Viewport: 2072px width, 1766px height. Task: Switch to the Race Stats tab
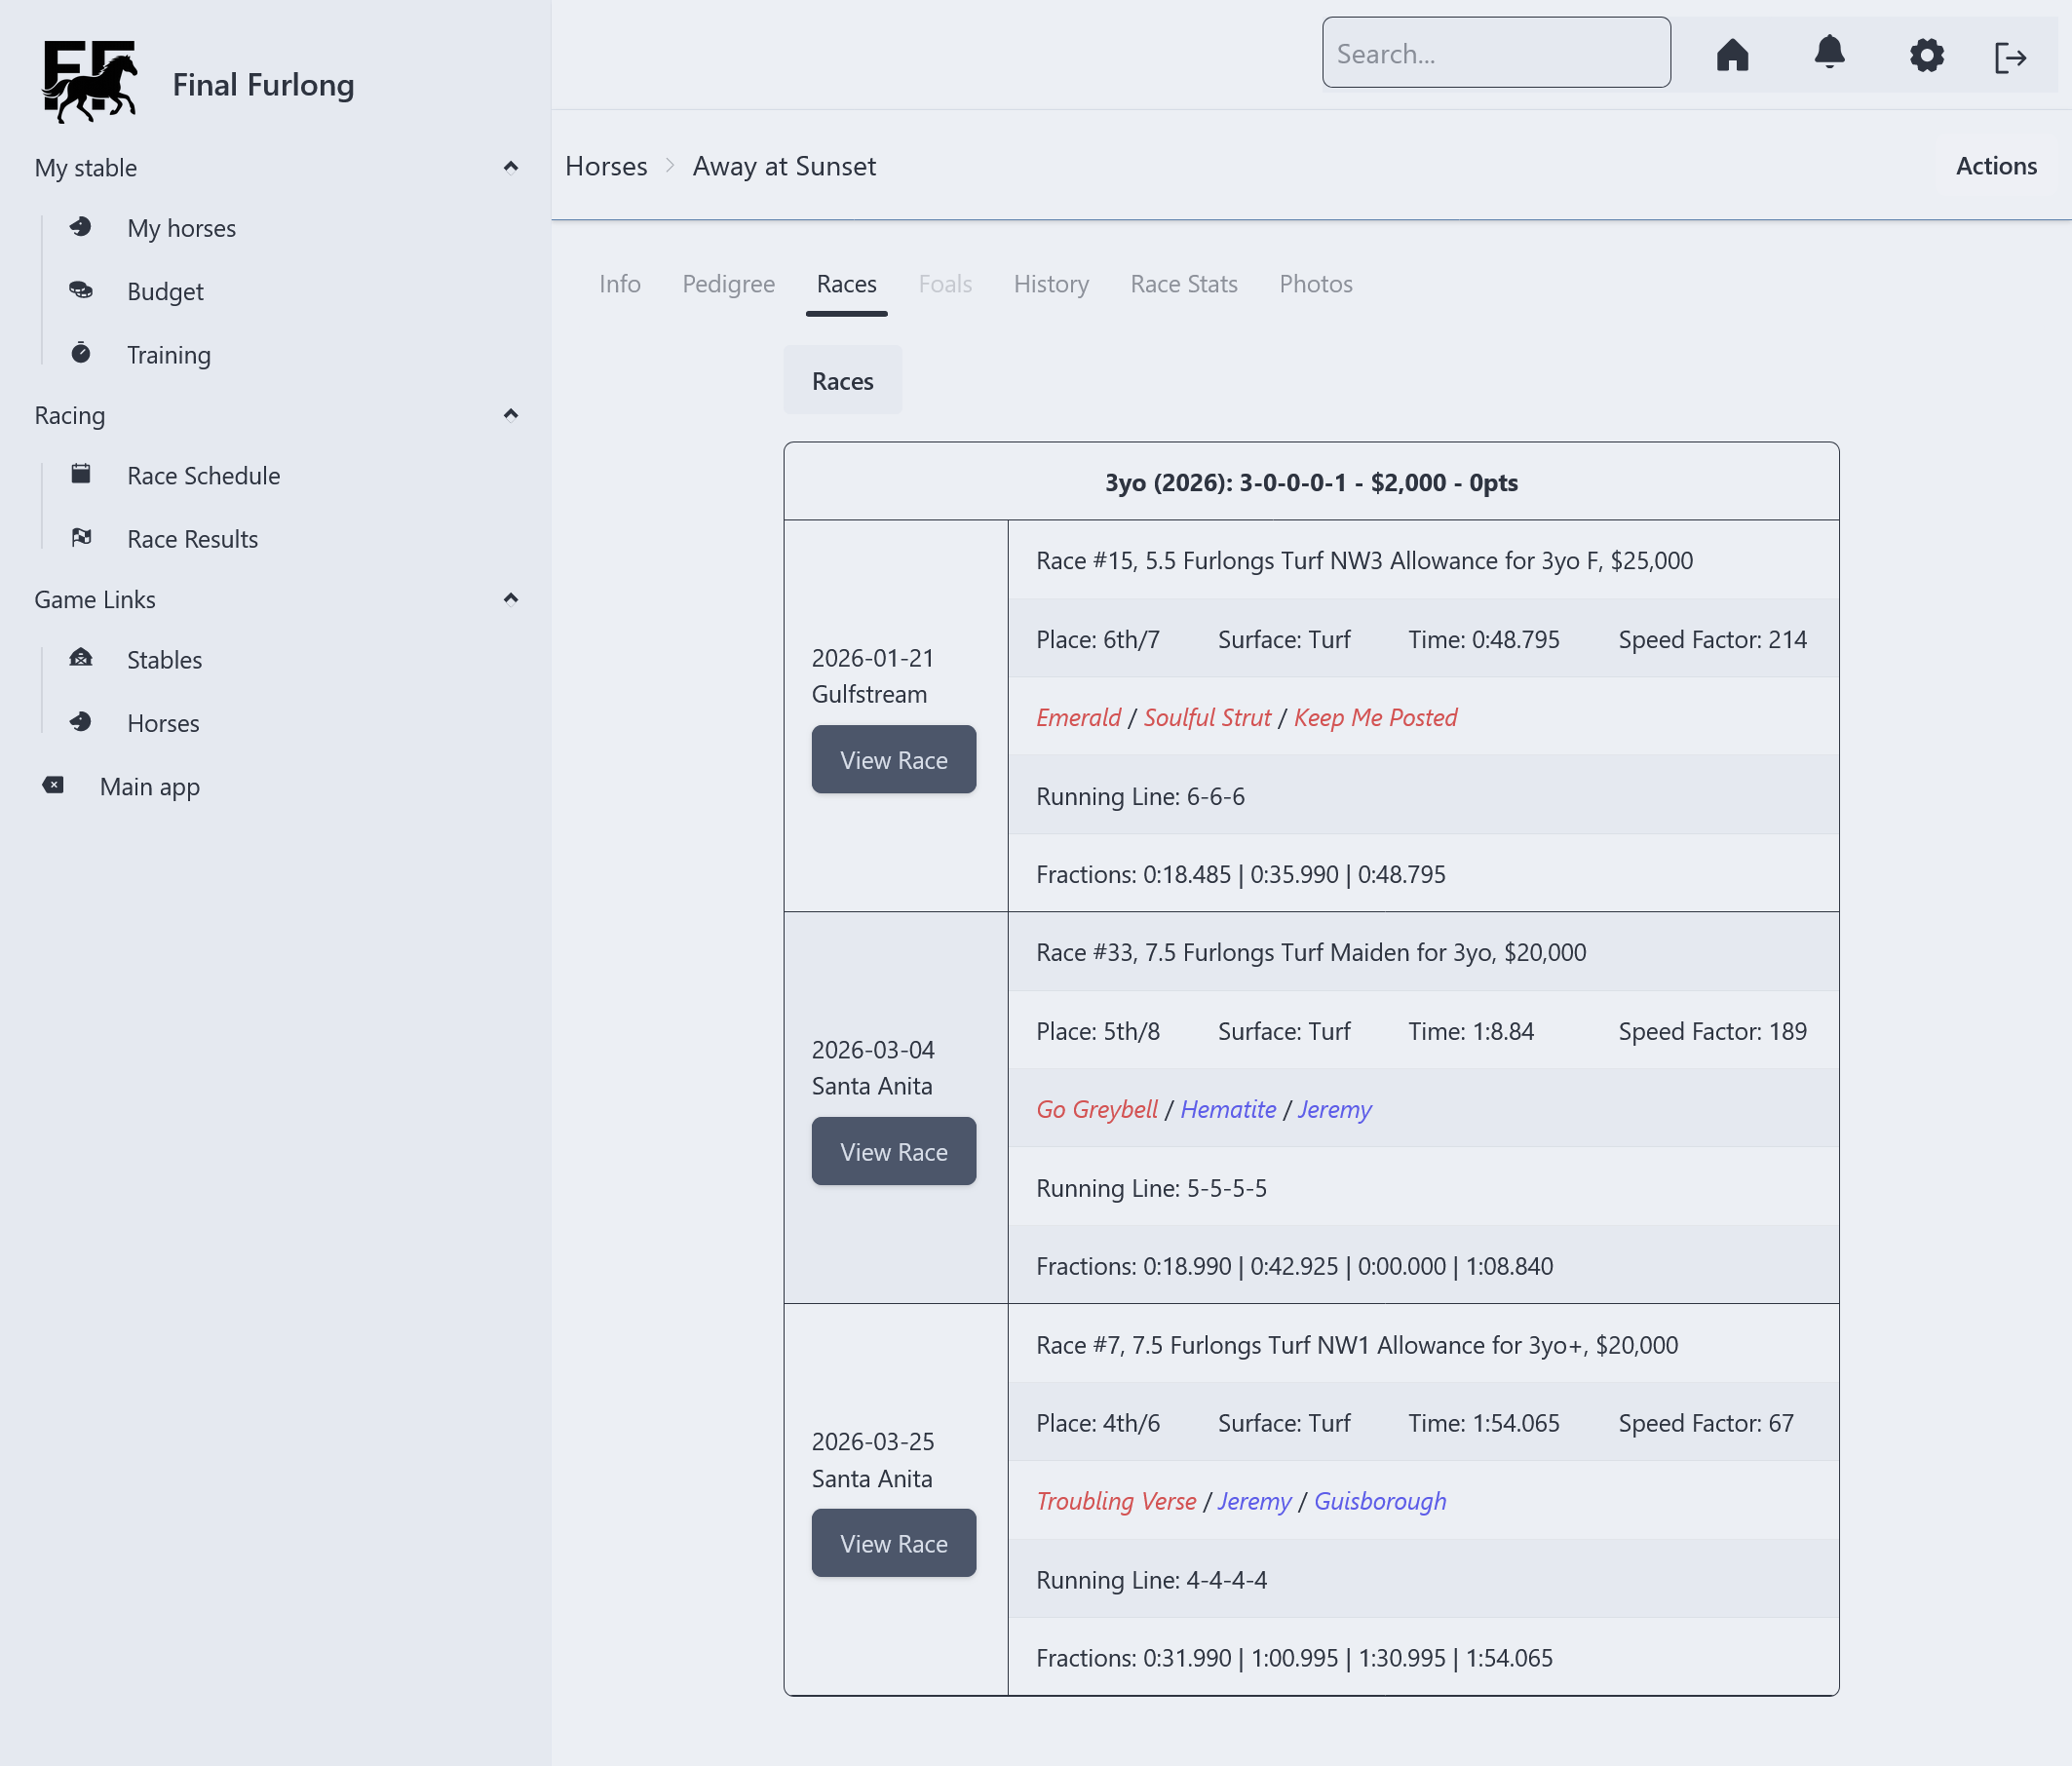coord(1183,284)
